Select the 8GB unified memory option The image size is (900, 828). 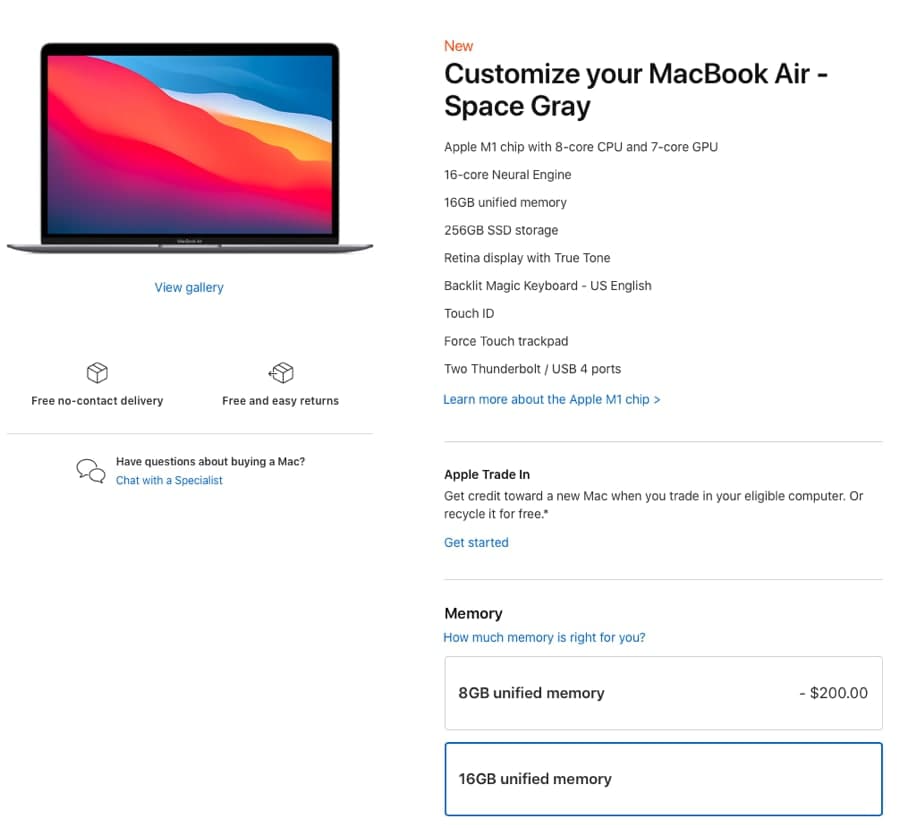[x=663, y=692]
